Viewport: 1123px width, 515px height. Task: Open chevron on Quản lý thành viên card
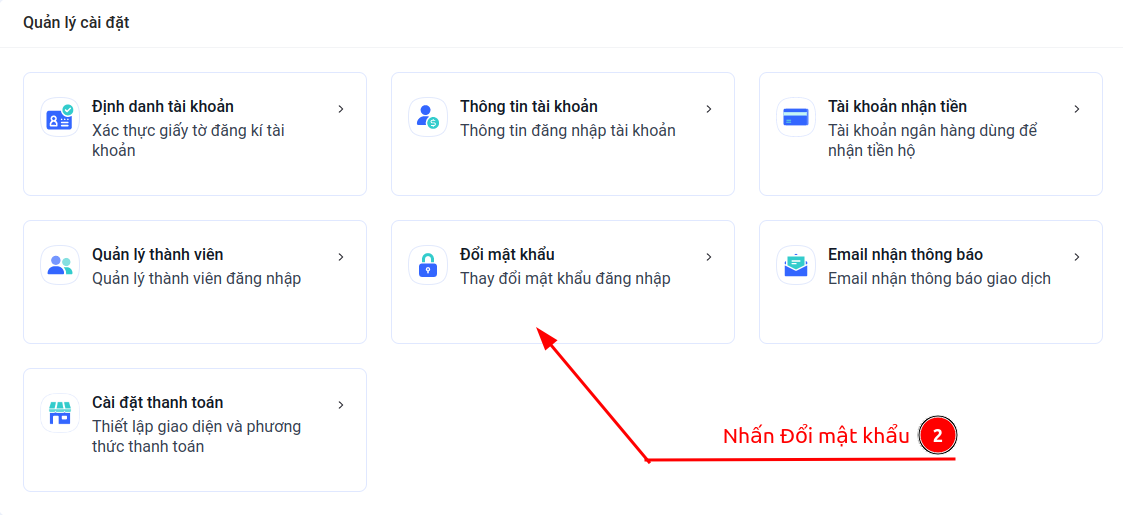click(x=341, y=256)
